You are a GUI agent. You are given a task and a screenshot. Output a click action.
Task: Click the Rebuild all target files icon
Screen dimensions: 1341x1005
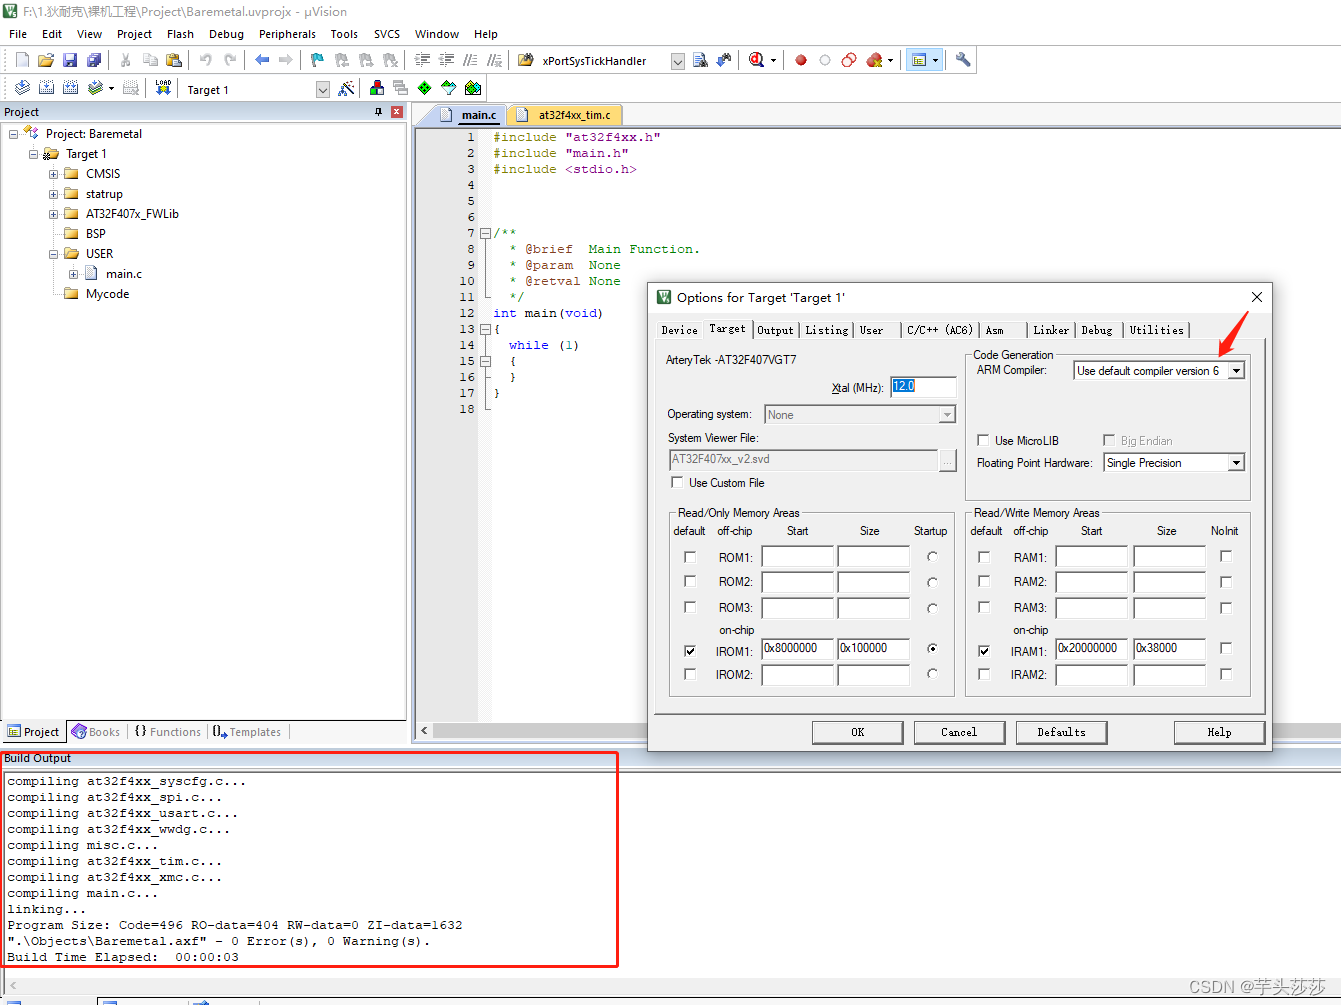(70, 88)
